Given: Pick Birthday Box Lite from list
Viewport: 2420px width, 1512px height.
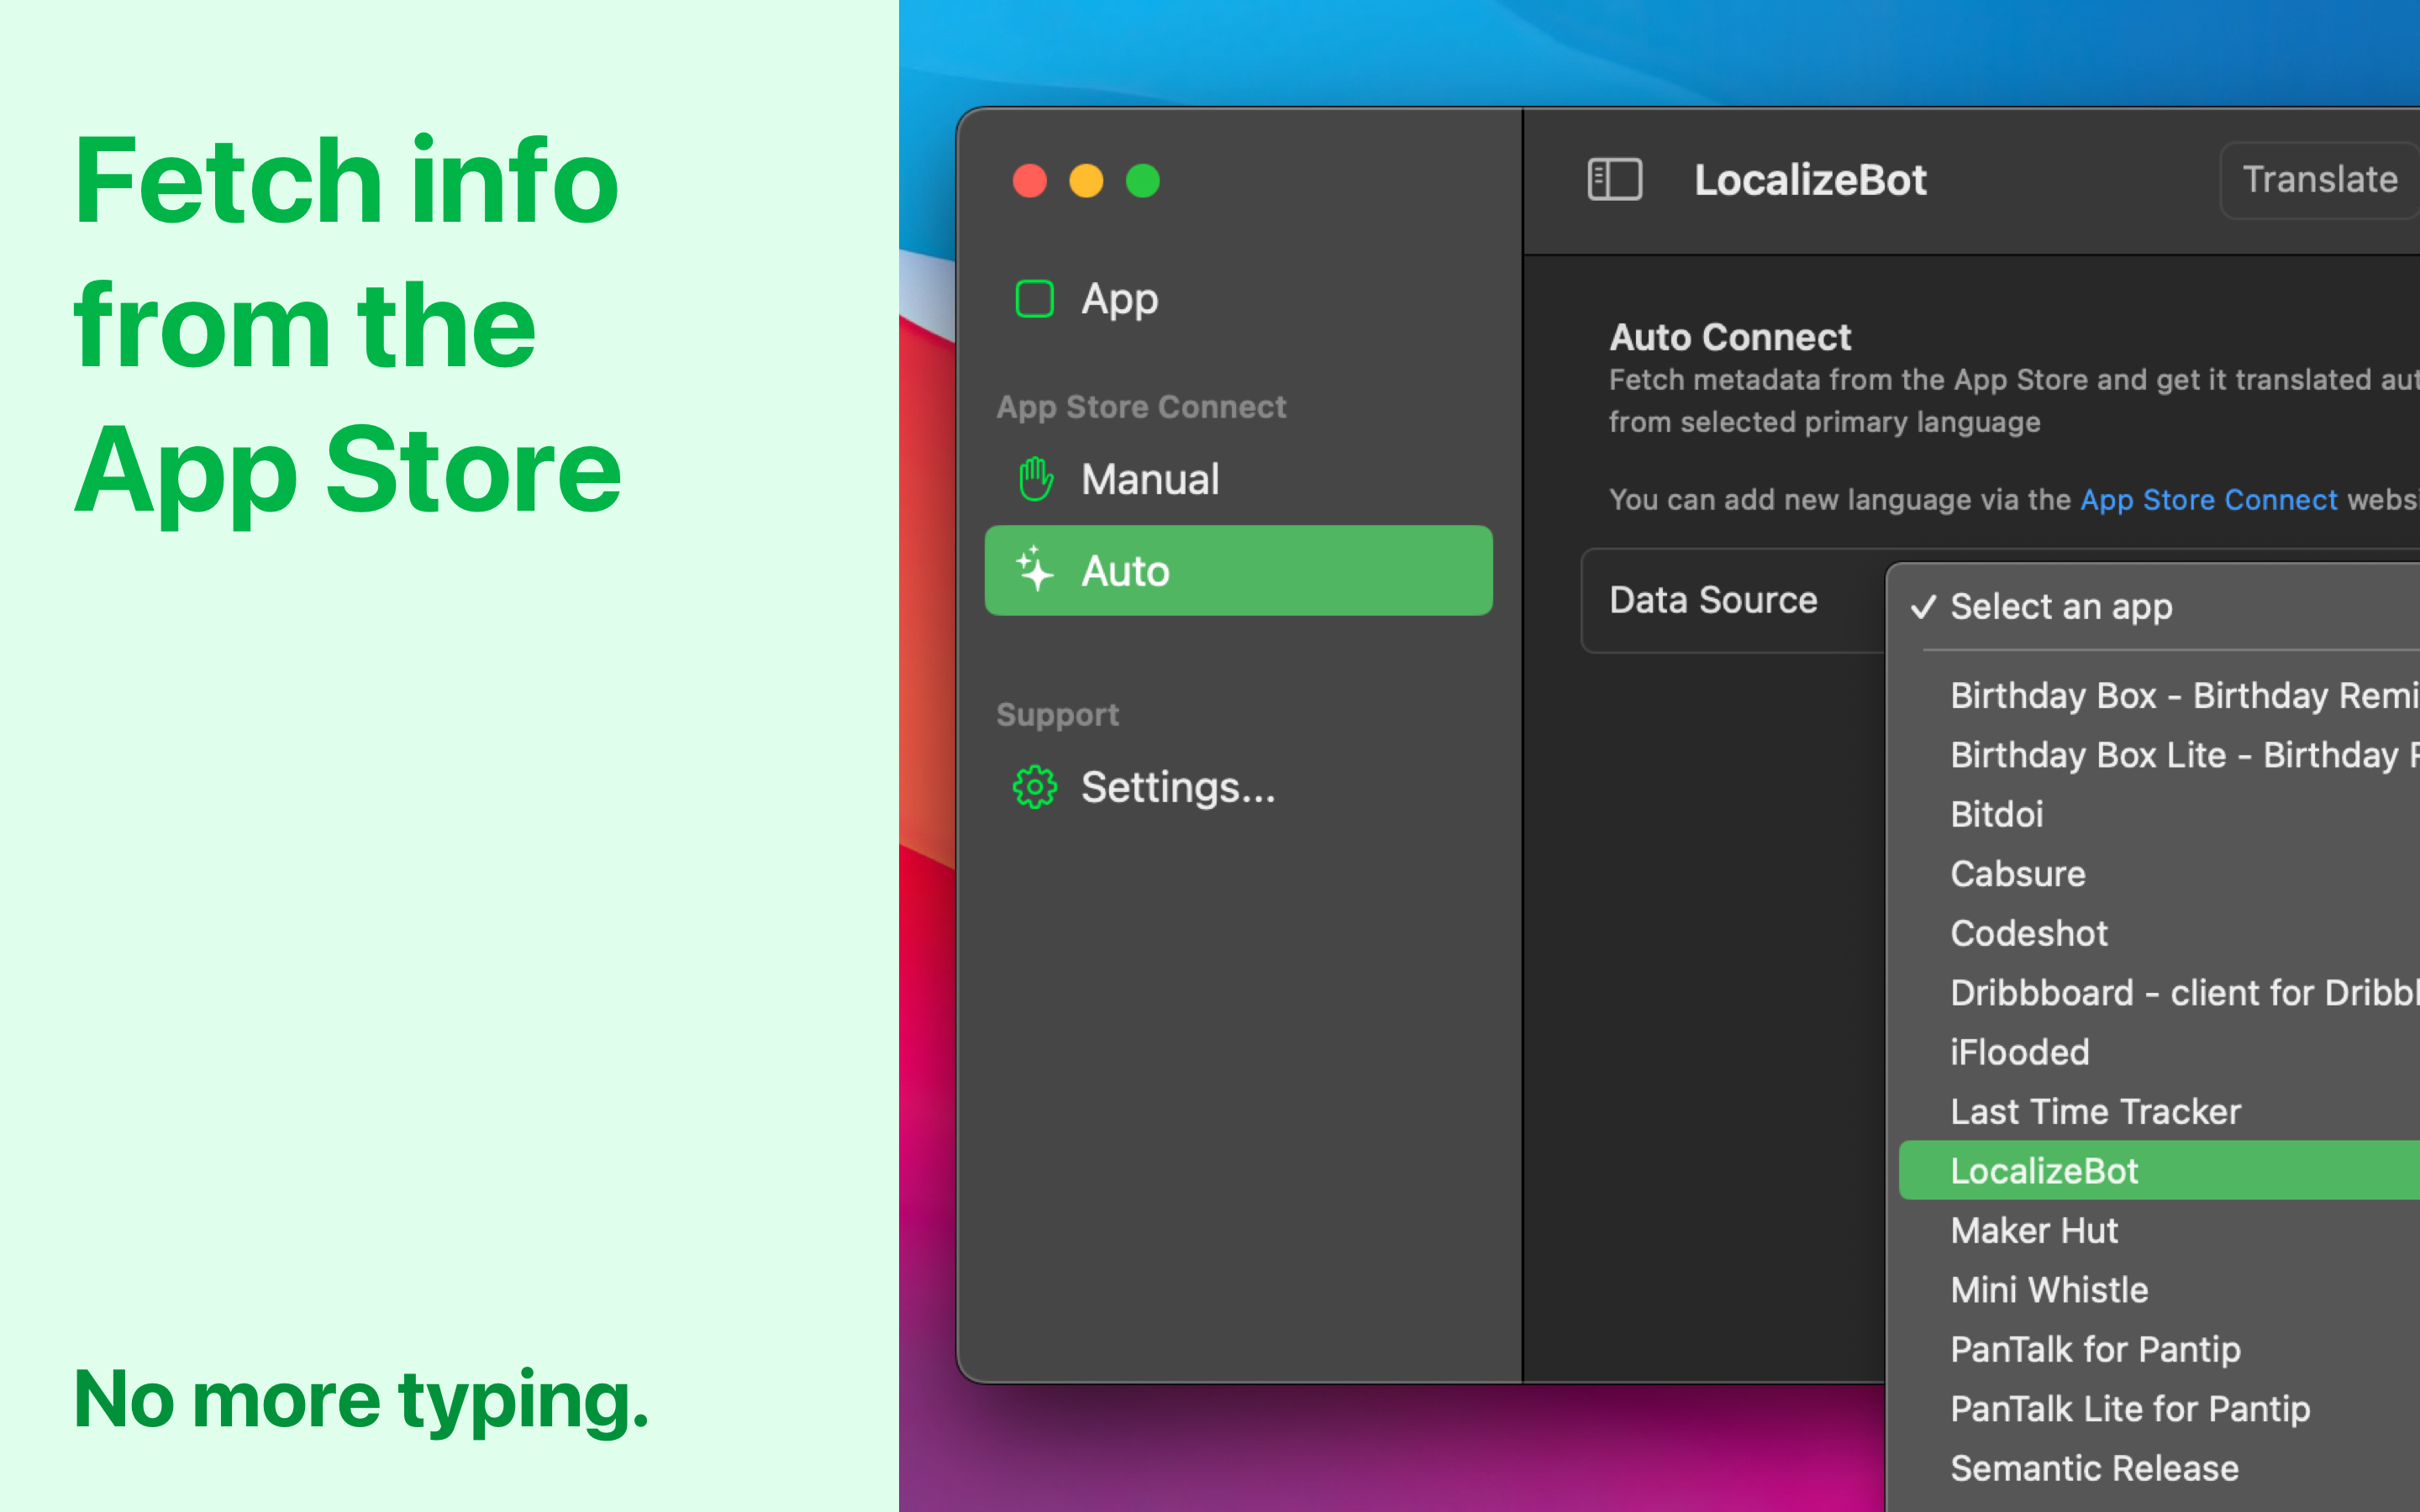Looking at the screenshot, I should pos(2160,754).
